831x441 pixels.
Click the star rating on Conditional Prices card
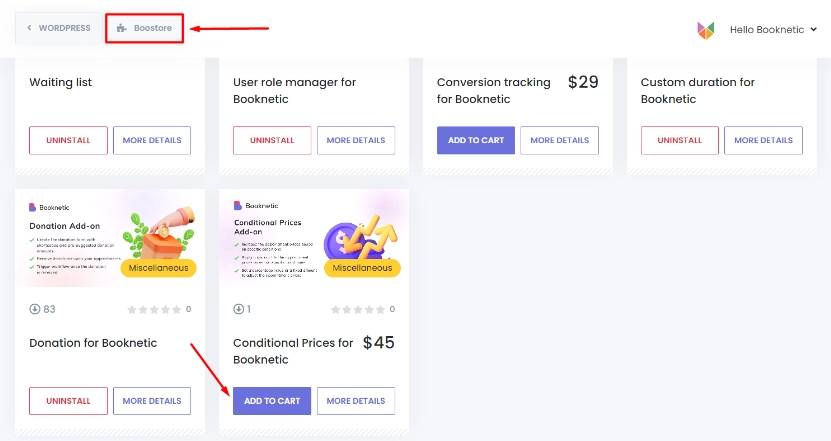(x=358, y=310)
